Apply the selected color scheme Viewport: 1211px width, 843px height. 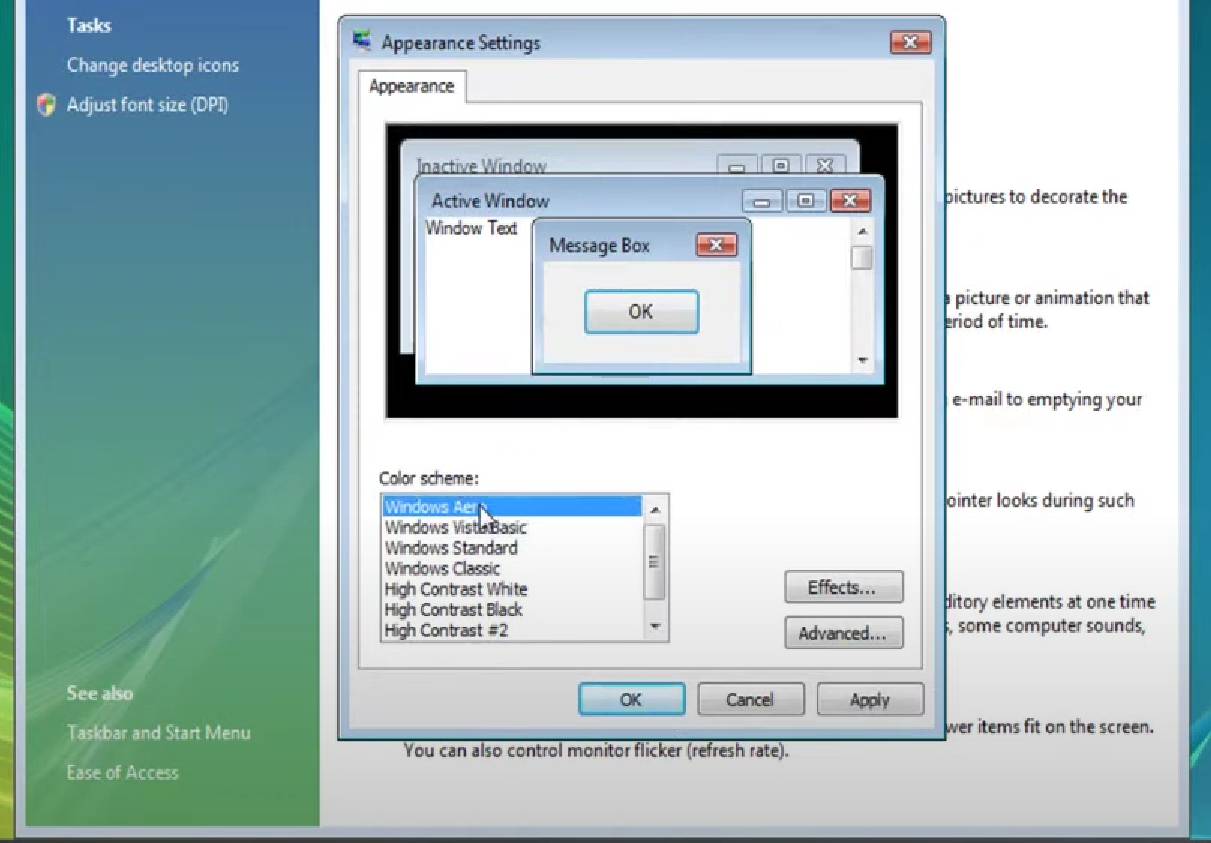coord(870,700)
